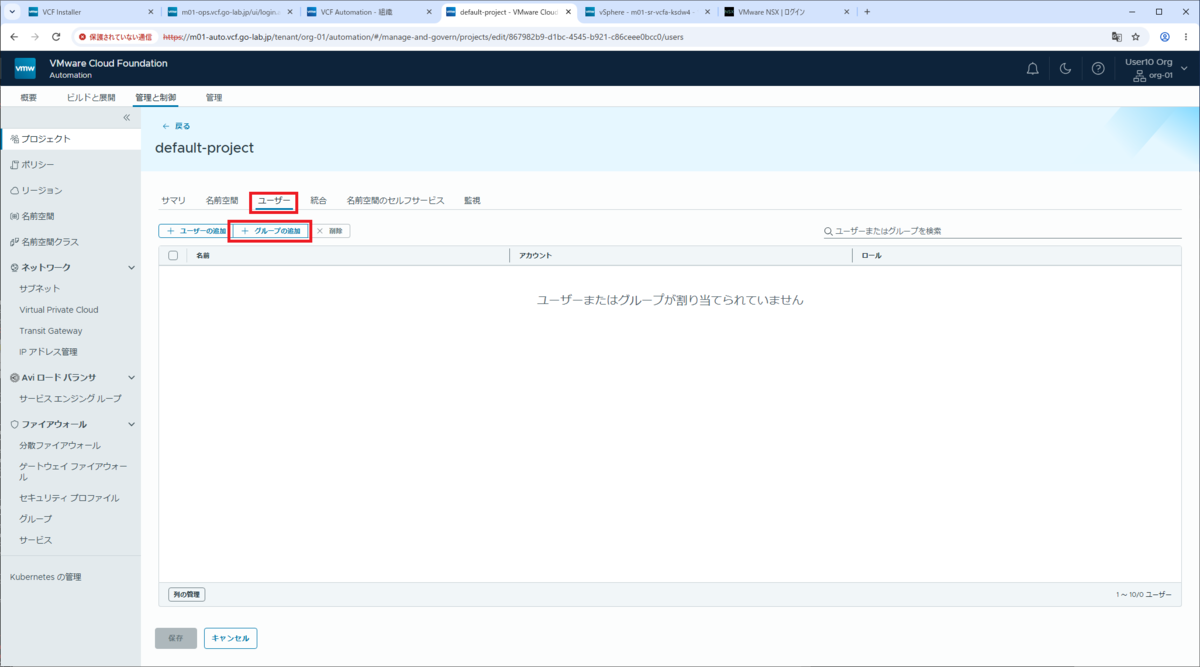
Task: Open the Chrome three-dot menu
Action: point(1185,36)
